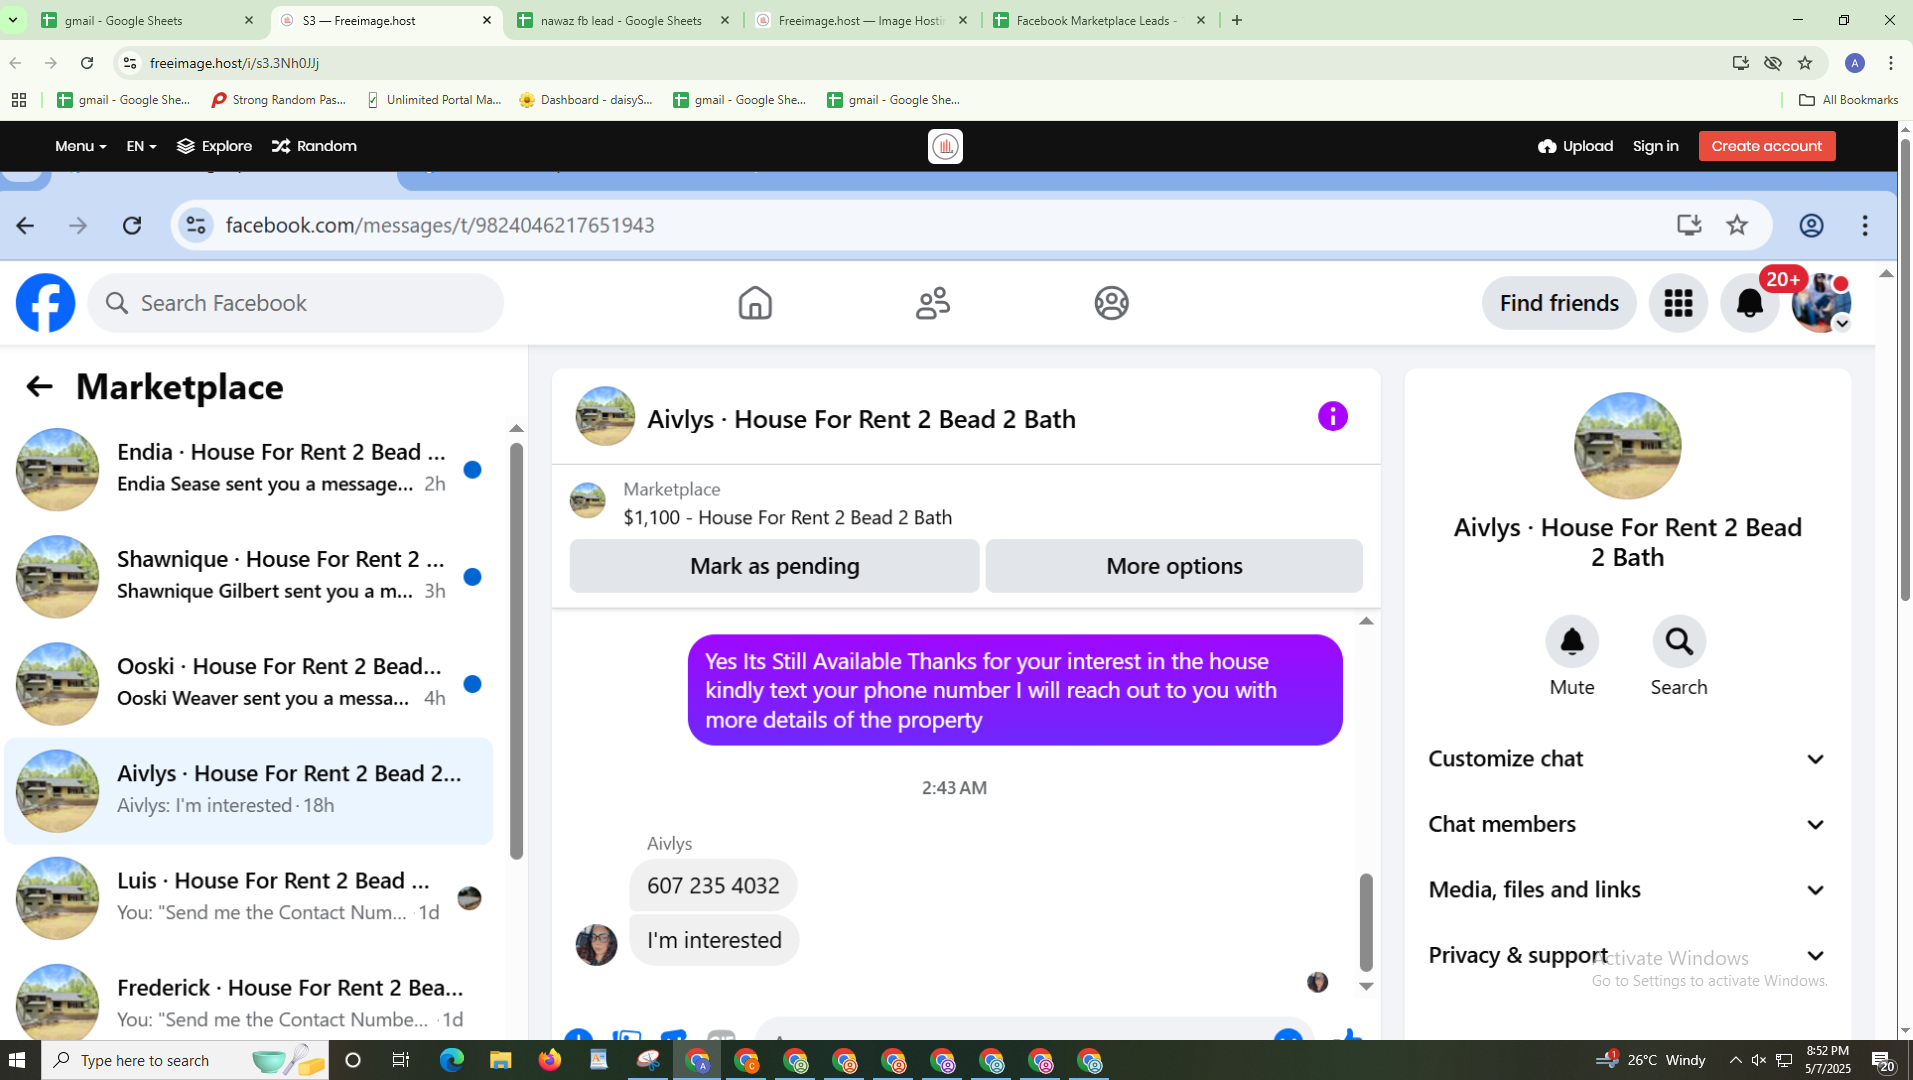The width and height of the screenshot is (1913, 1080).
Task: Click Mark as pending button
Action: pyautogui.click(x=774, y=566)
